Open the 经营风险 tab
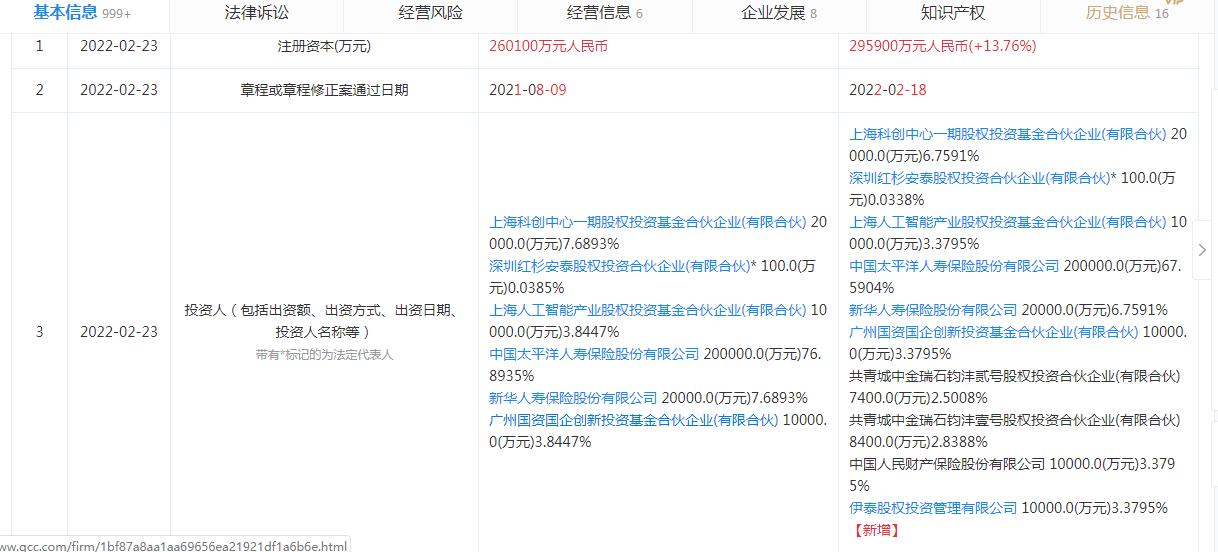Image resolution: width=1218 pixels, height=552 pixels. click(x=430, y=13)
